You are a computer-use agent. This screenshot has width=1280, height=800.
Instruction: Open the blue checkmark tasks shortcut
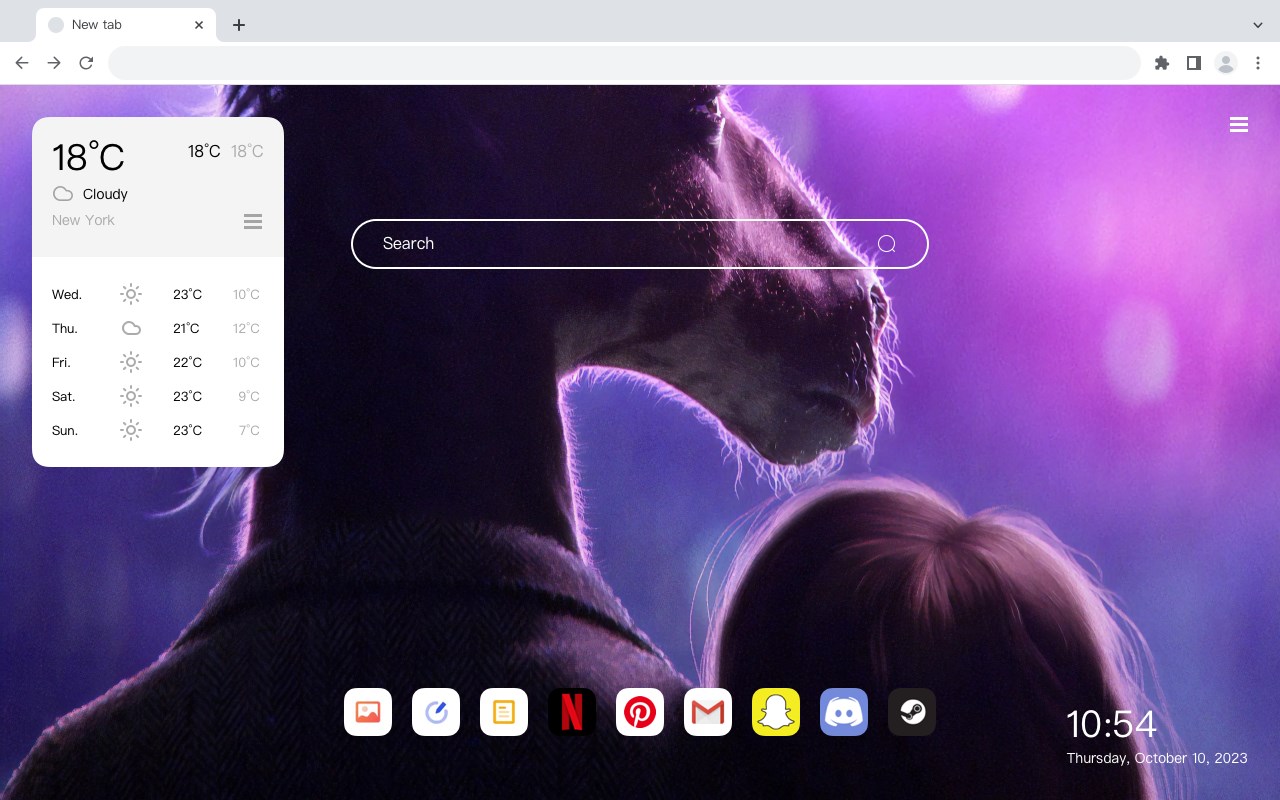click(436, 712)
